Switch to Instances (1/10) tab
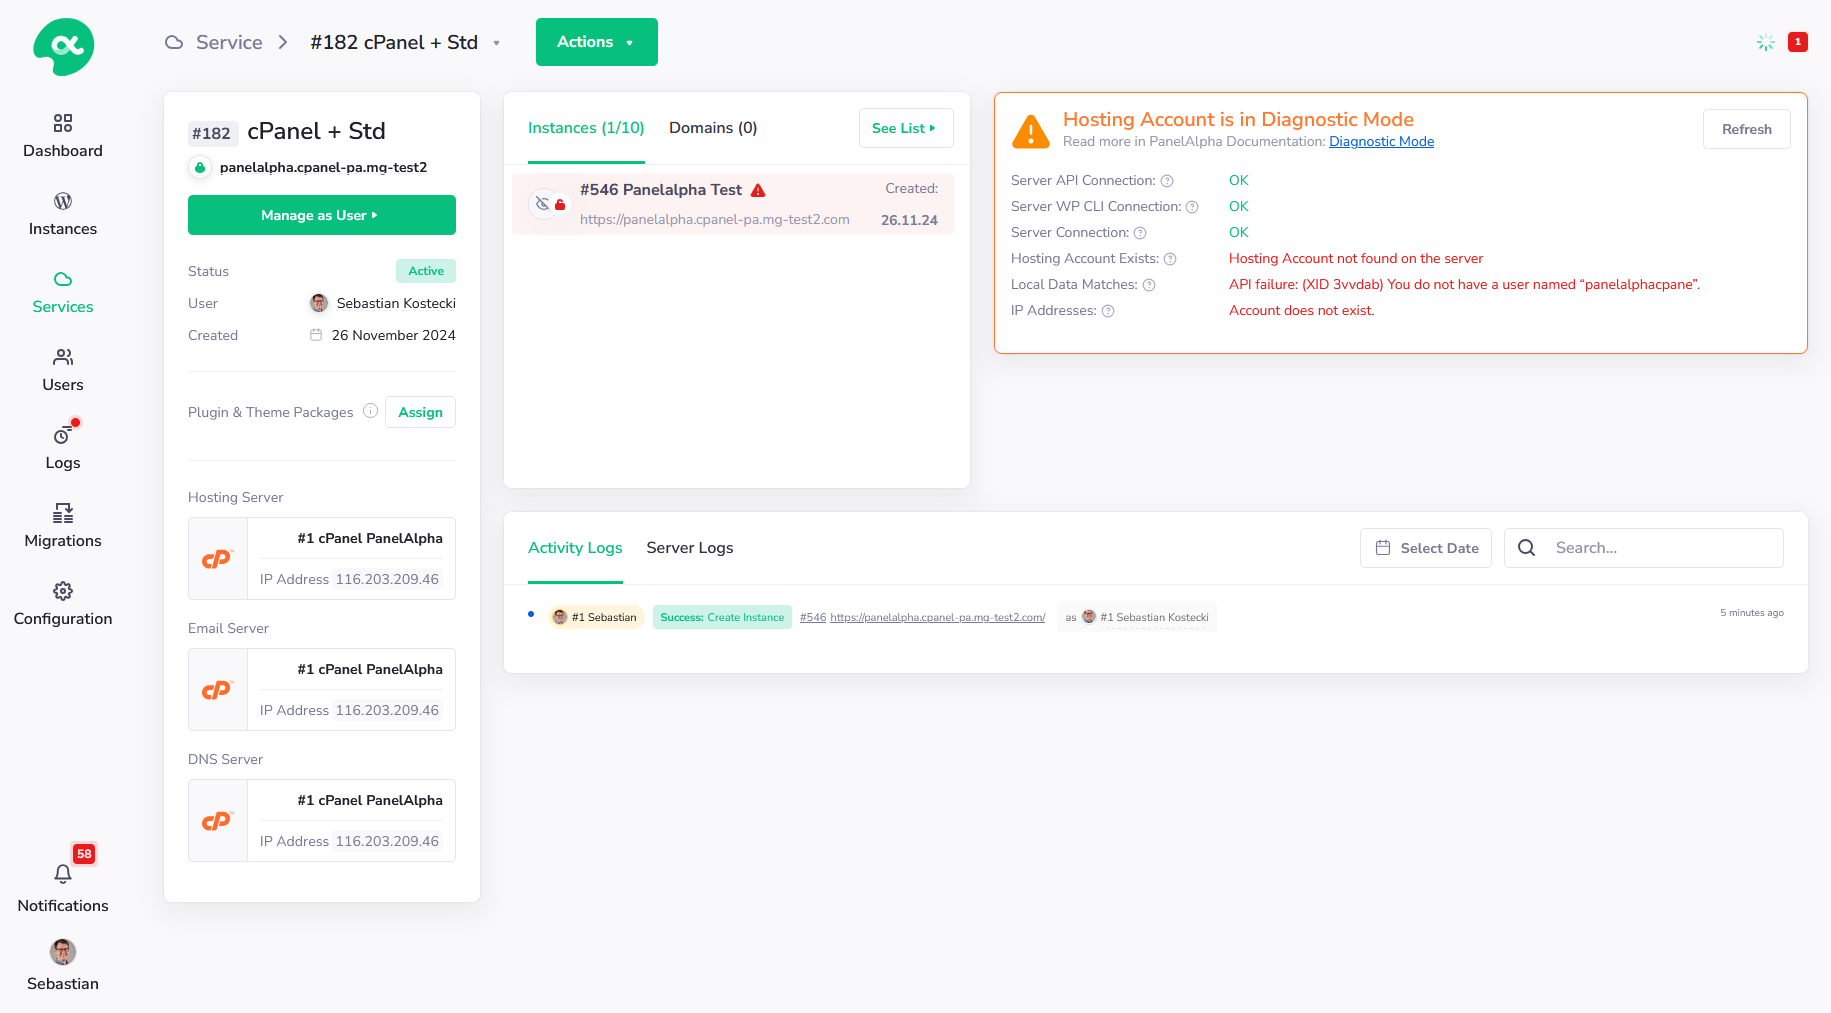Viewport: 1831px width, 1013px height. pyautogui.click(x=586, y=128)
